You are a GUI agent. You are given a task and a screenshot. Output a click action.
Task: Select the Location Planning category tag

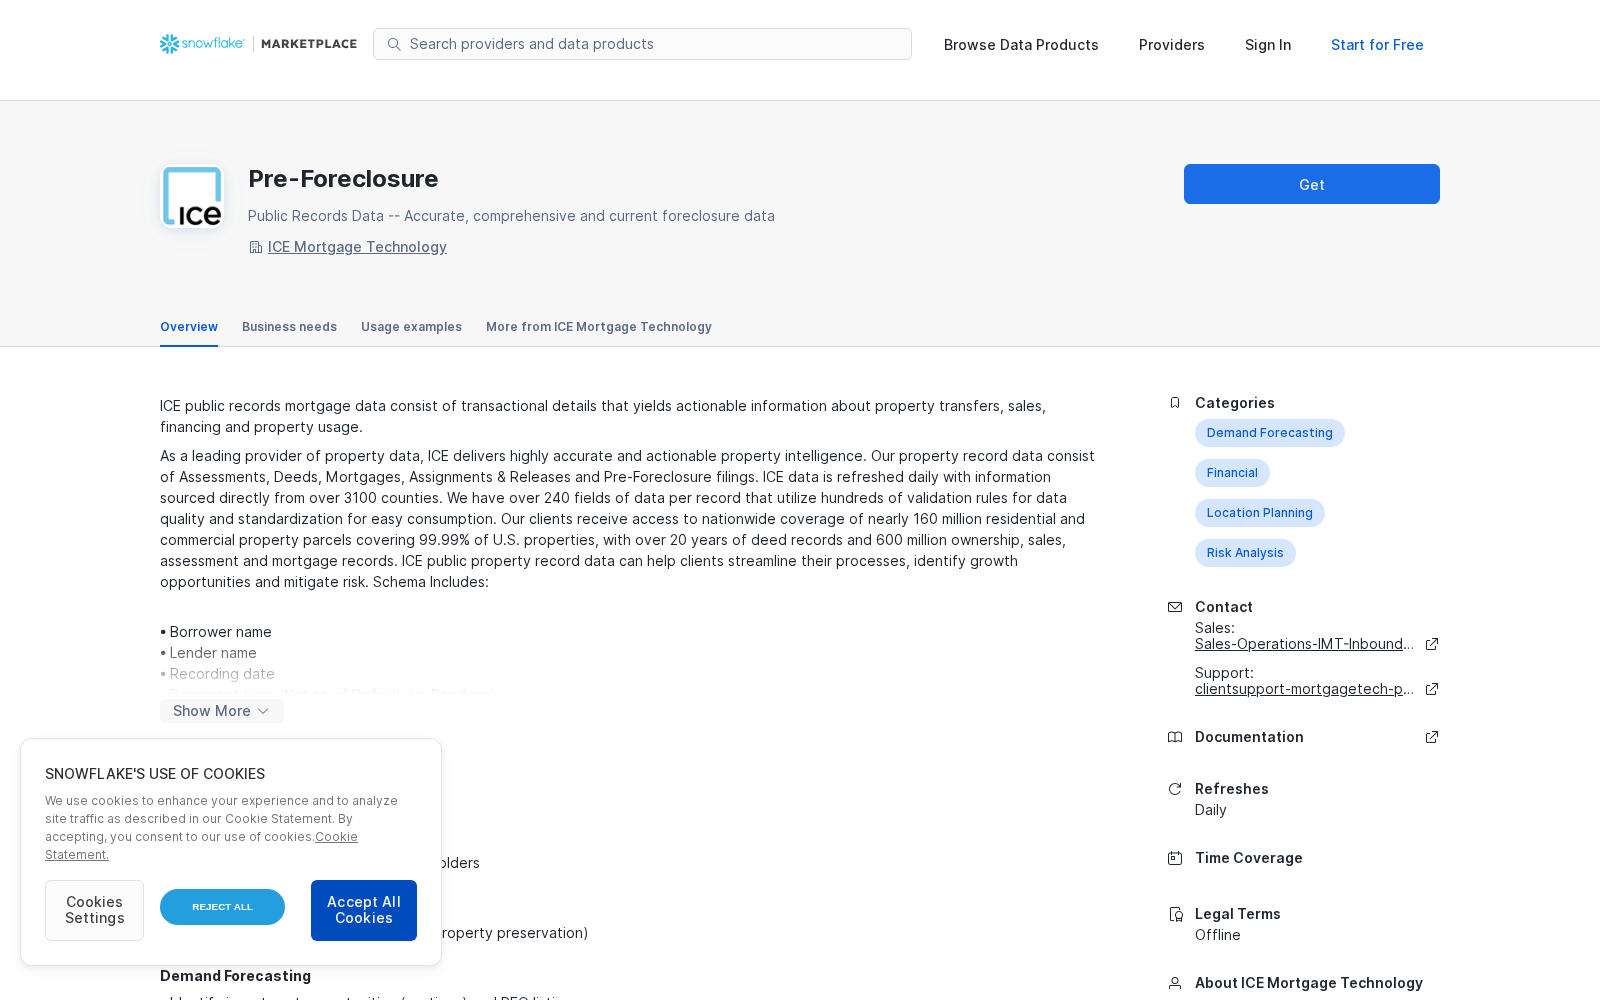(x=1260, y=513)
